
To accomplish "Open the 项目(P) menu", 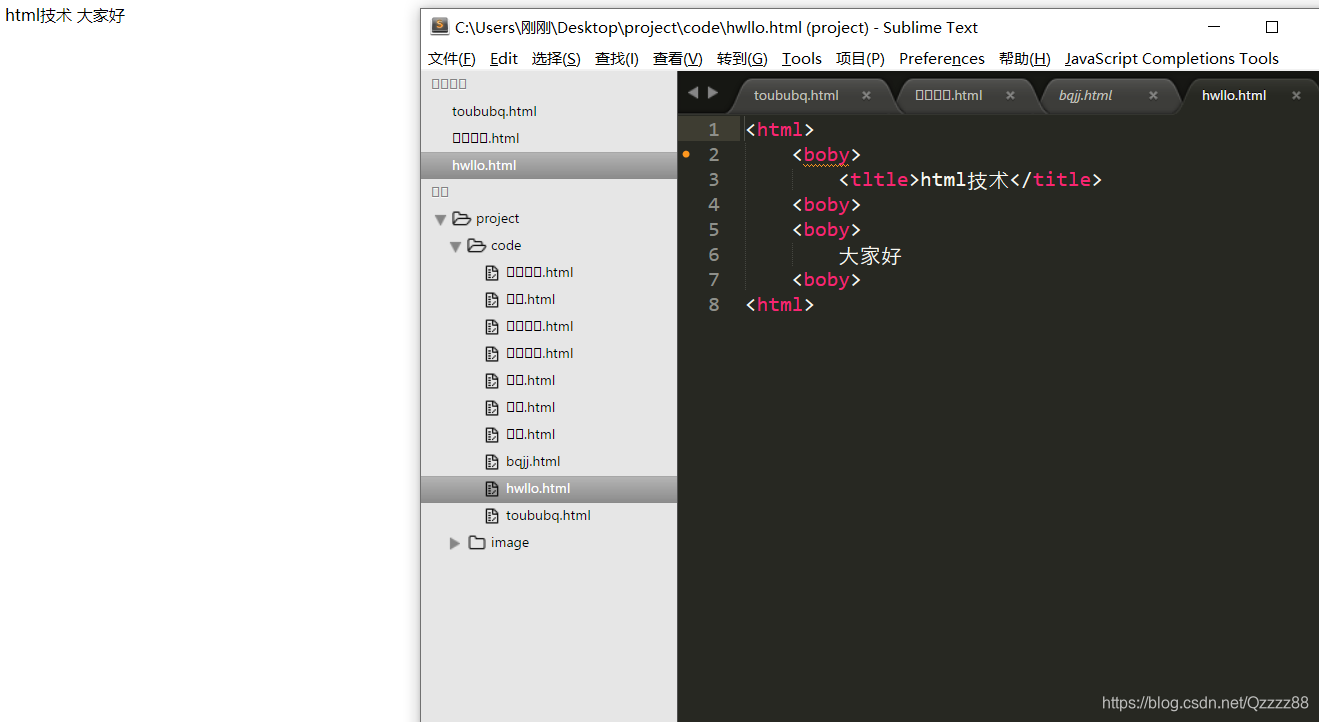I will [x=860, y=58].
